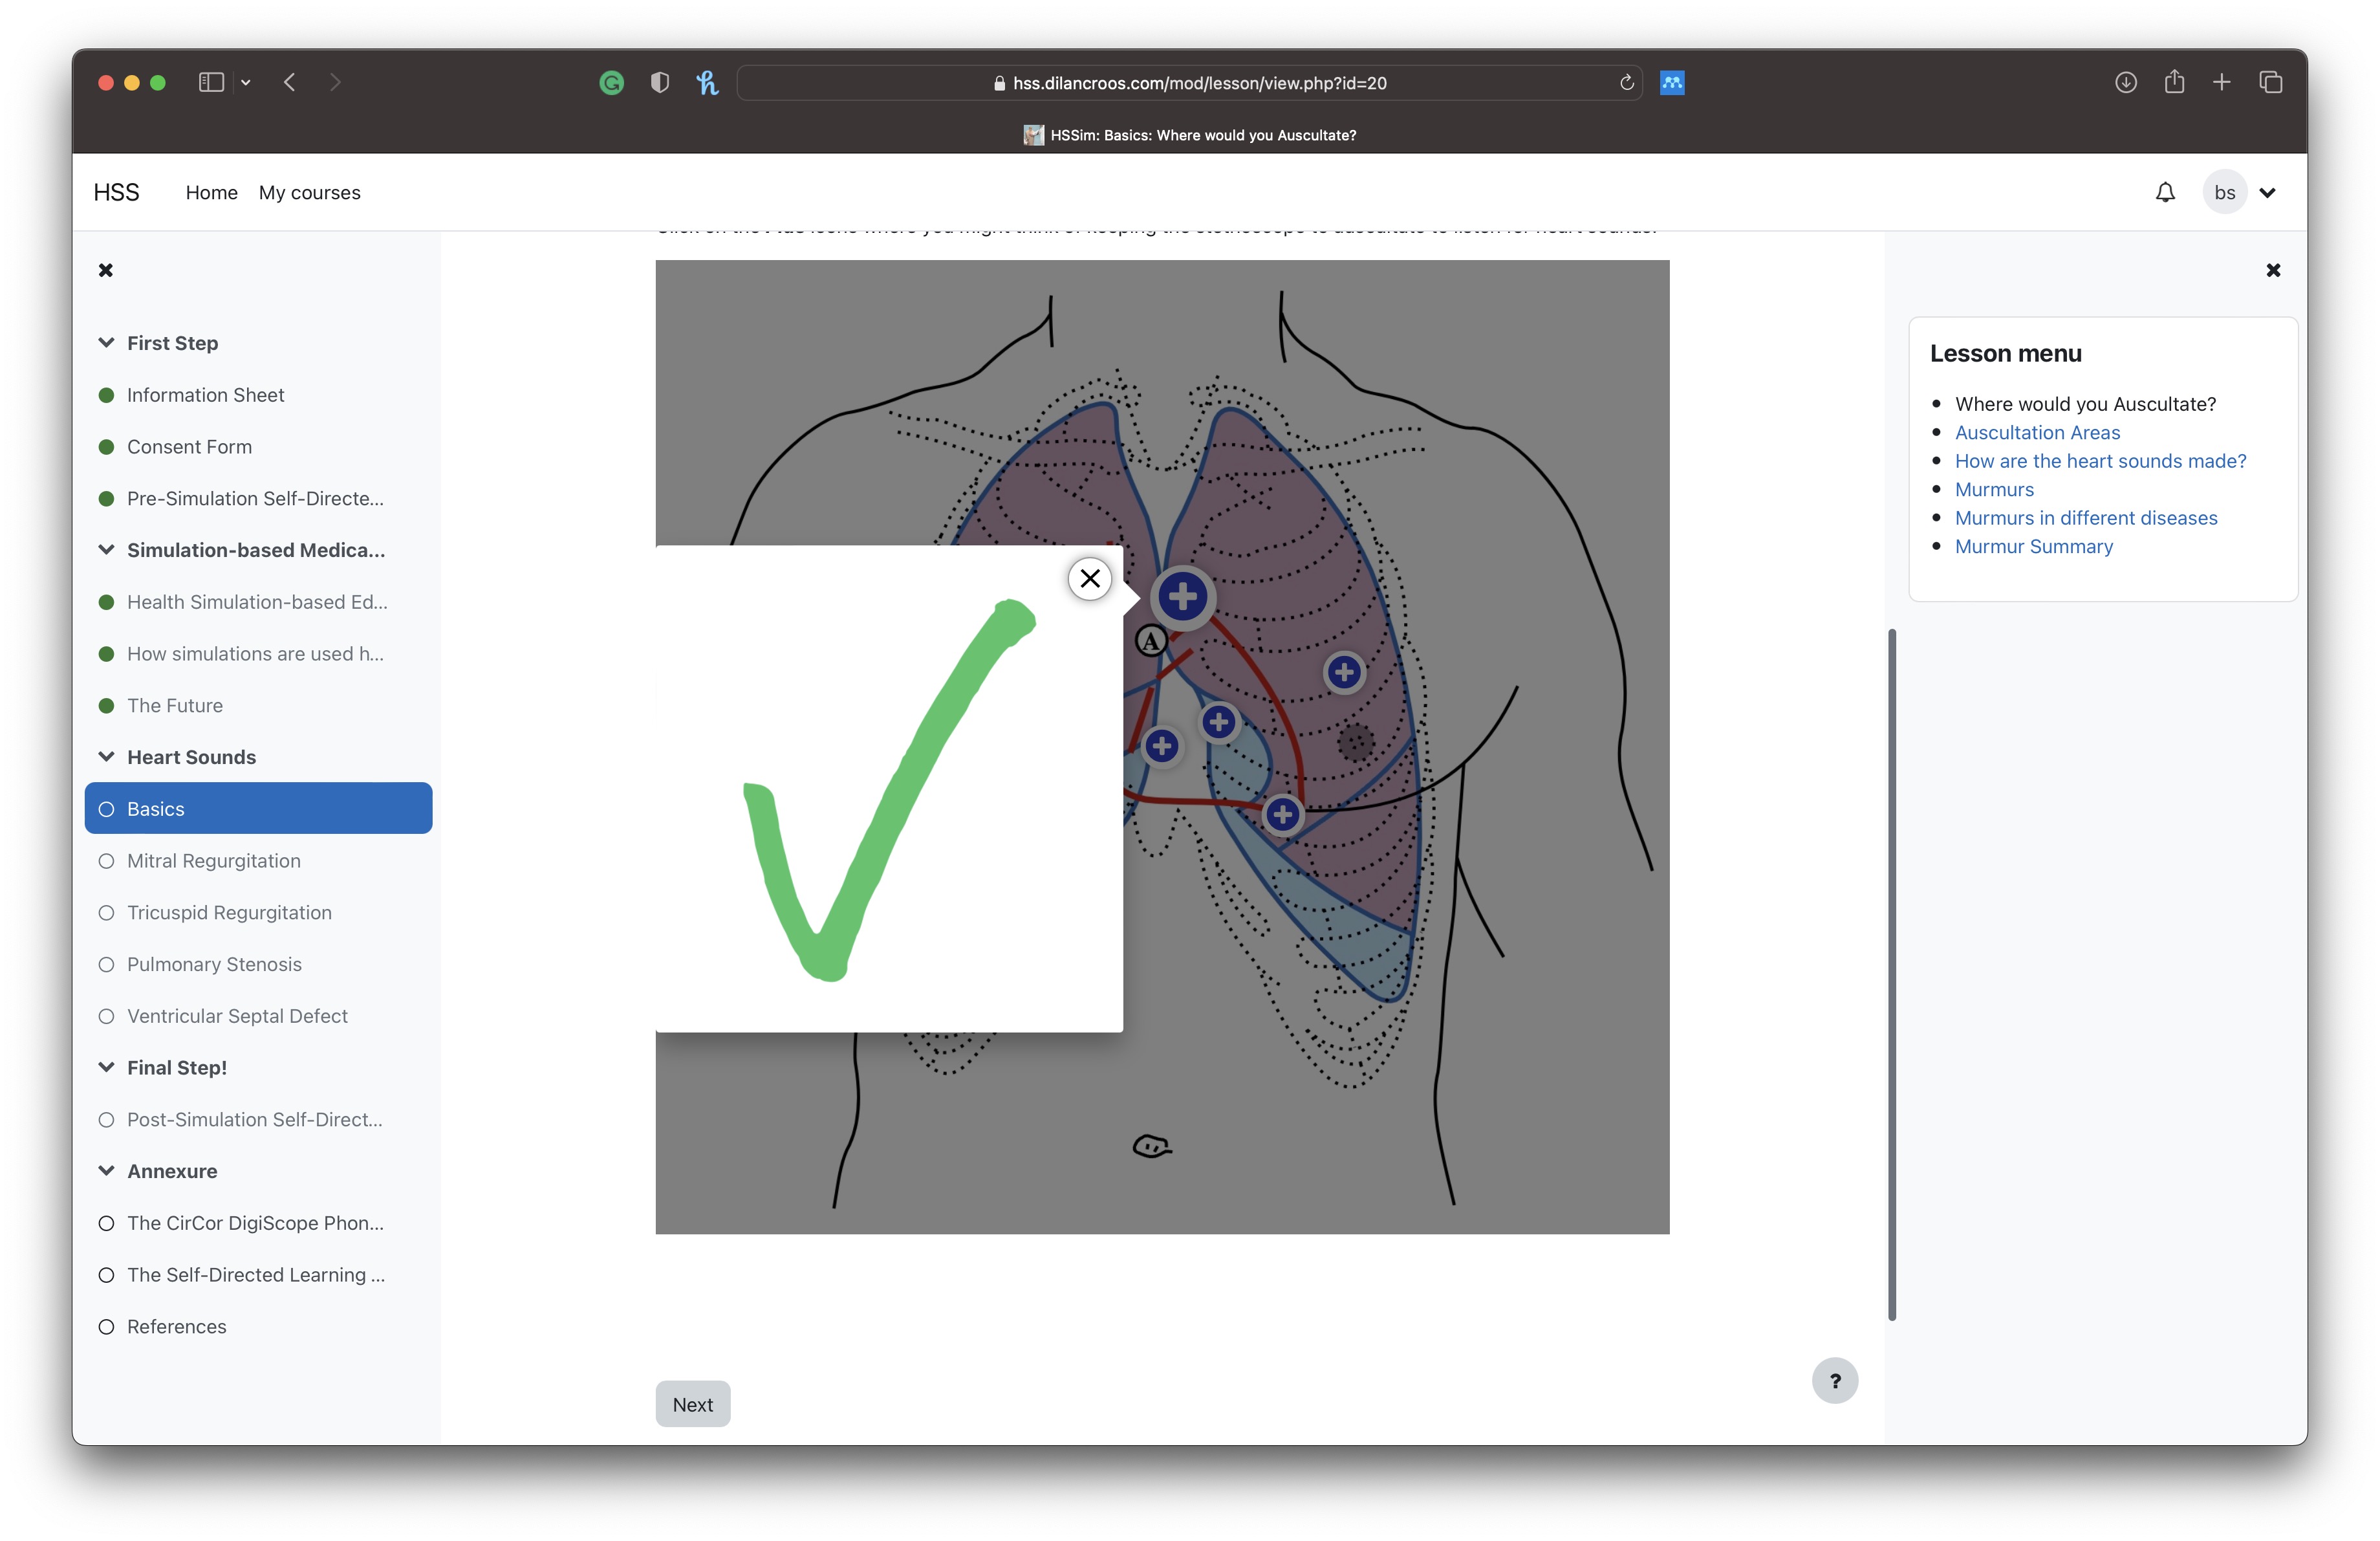Open Murmurs lesson page
The width and height of the screenshot is (2380, 1541).
tap(1994, 489)
